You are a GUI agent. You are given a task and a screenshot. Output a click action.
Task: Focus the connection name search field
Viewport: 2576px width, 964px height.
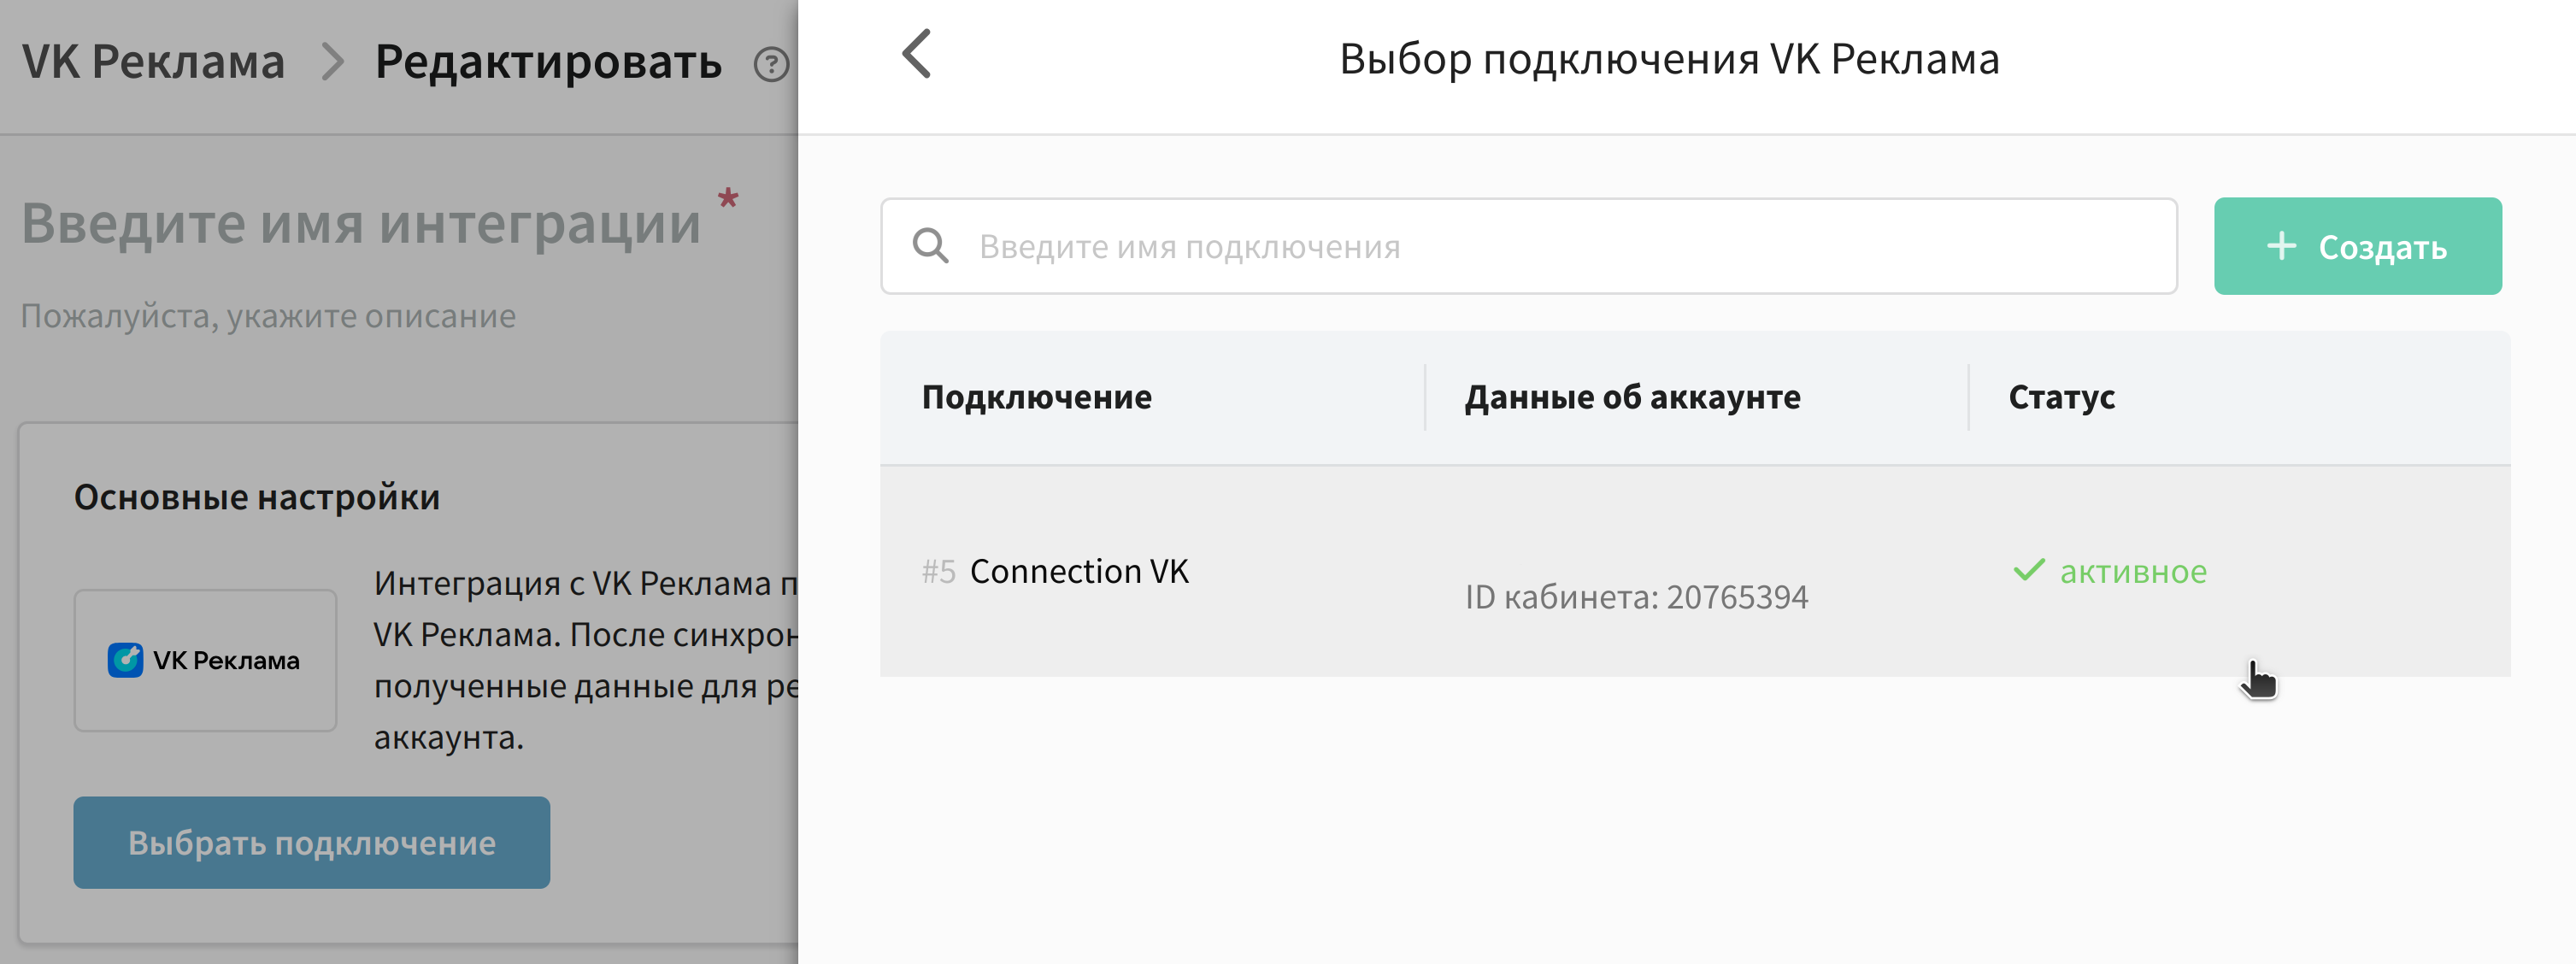pos(1528,246)
